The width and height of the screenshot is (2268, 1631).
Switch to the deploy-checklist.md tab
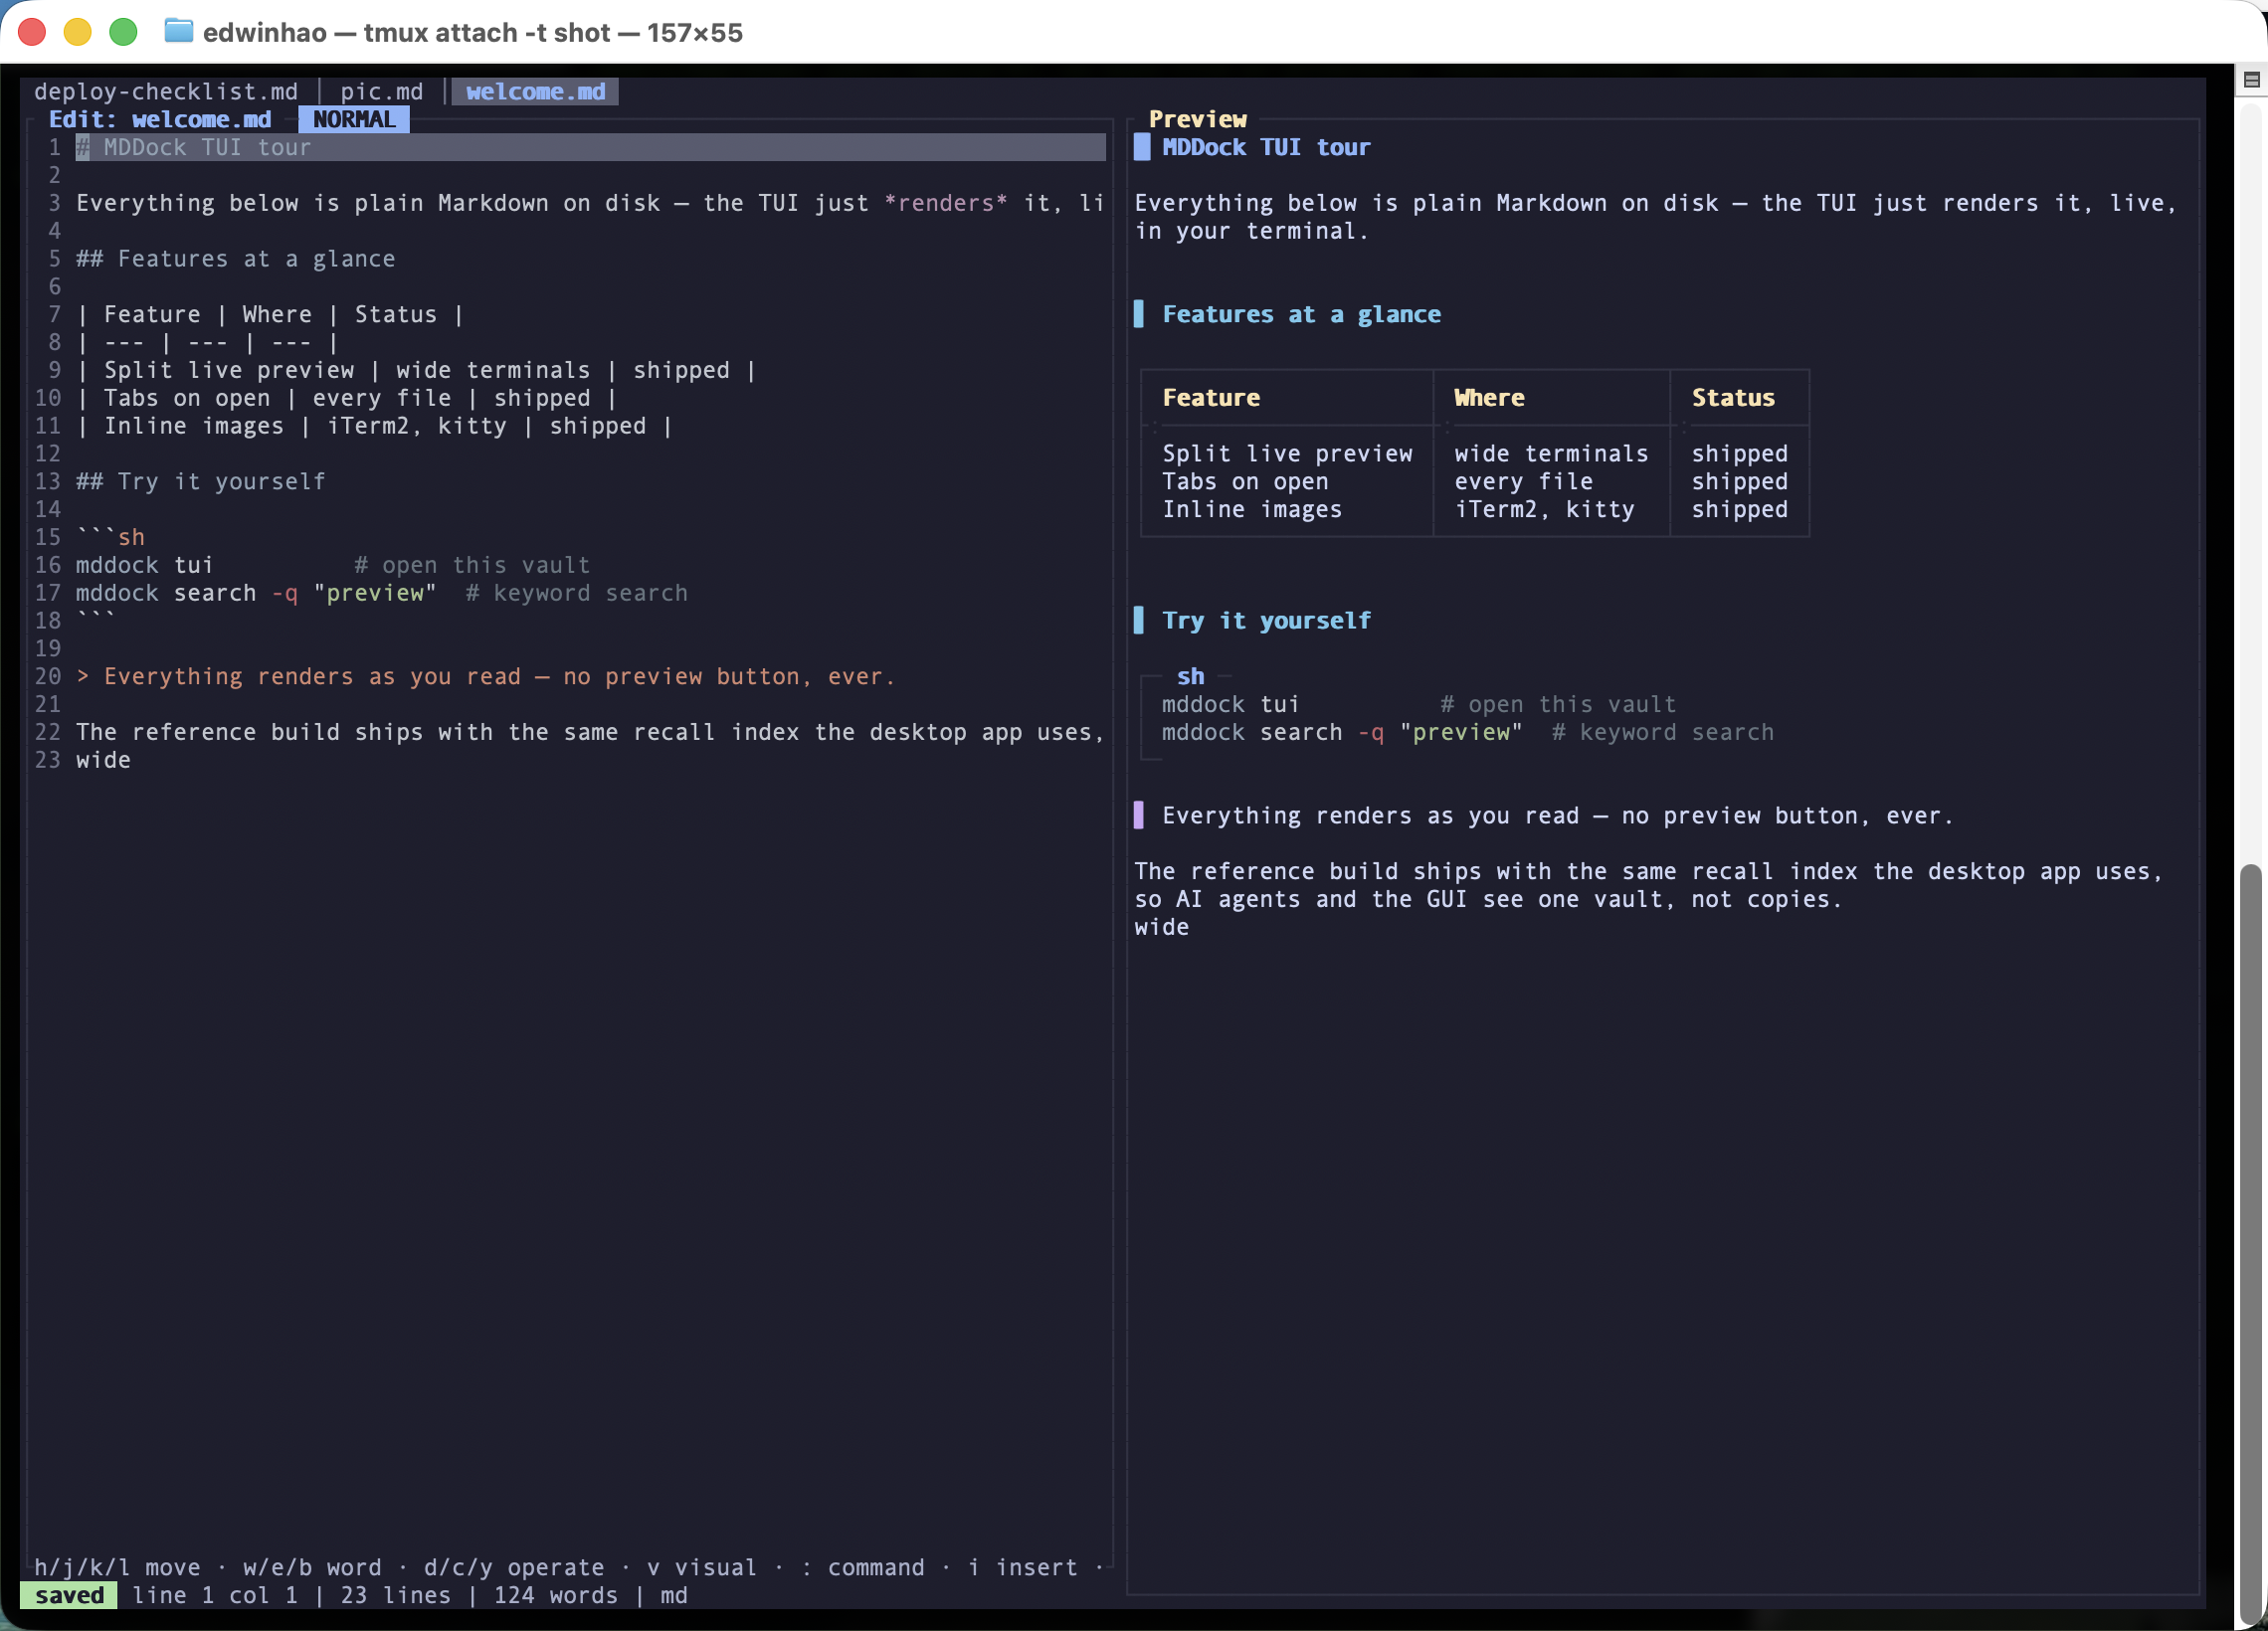coord(166,91)
